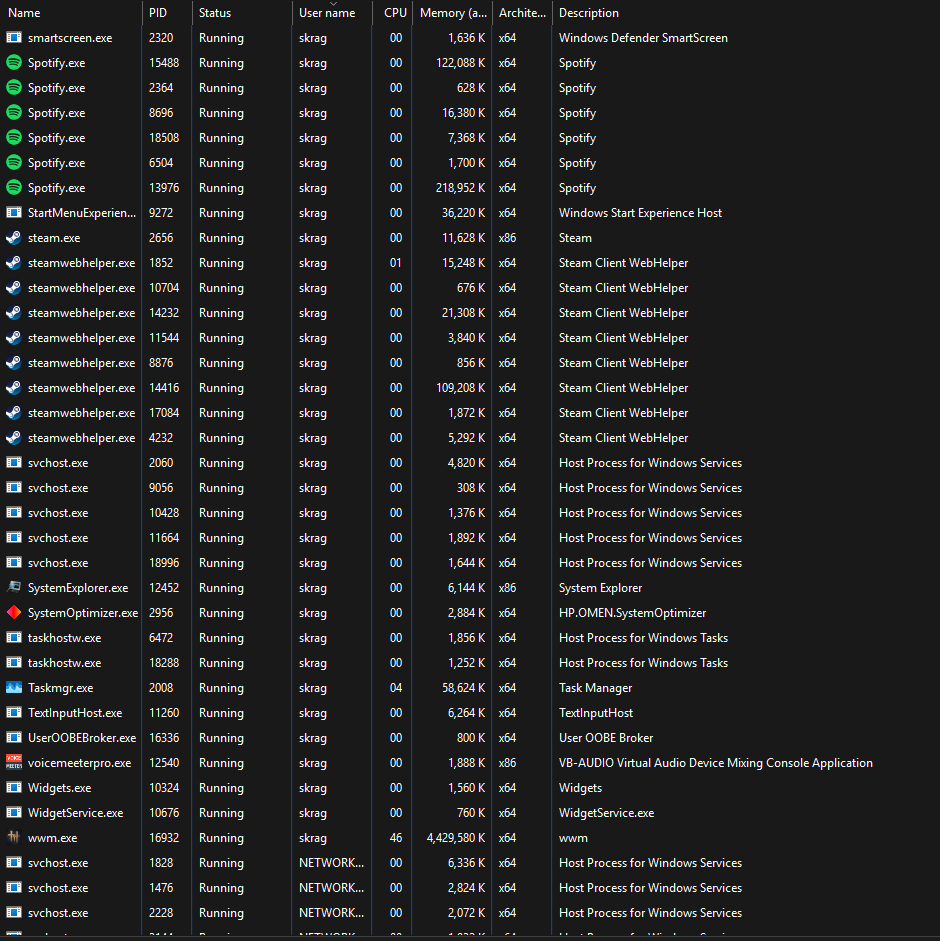Viewport: 940px width, 941px height.
Task: Select svchost.exe icon in PID 18996 row
Action: pos(14,562)
